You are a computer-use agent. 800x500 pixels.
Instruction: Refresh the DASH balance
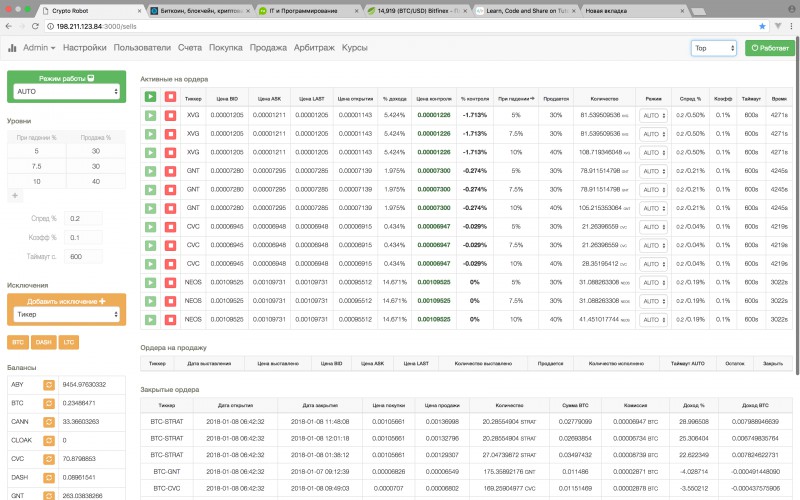click(49, 478)
